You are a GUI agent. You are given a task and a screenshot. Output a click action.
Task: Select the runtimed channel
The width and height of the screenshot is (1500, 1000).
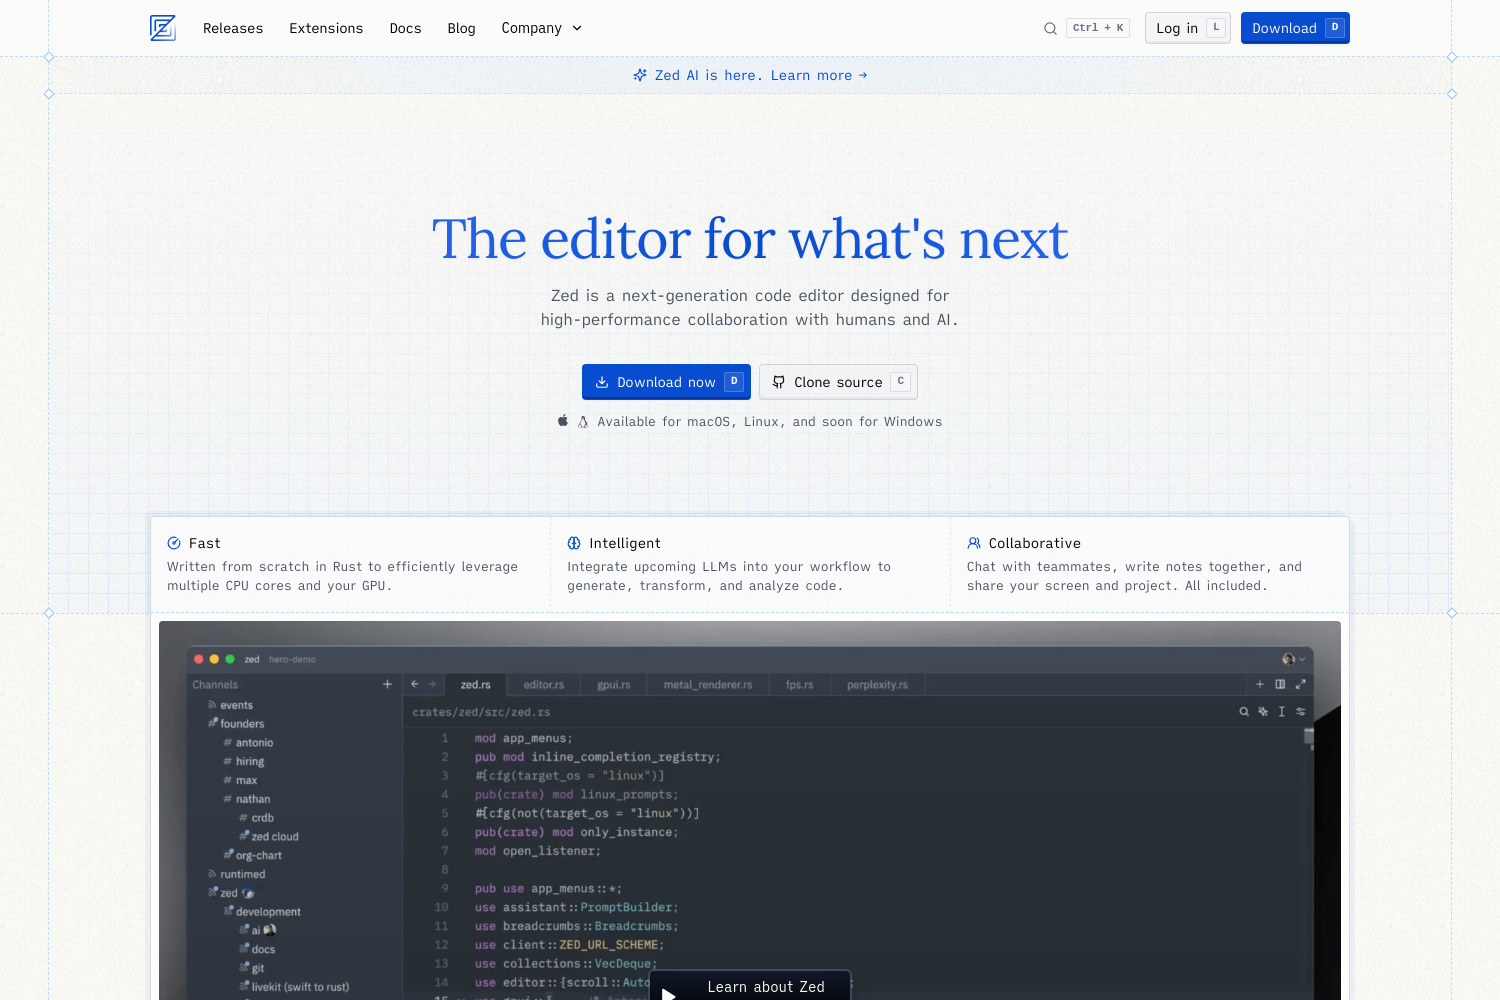point(243,874)
